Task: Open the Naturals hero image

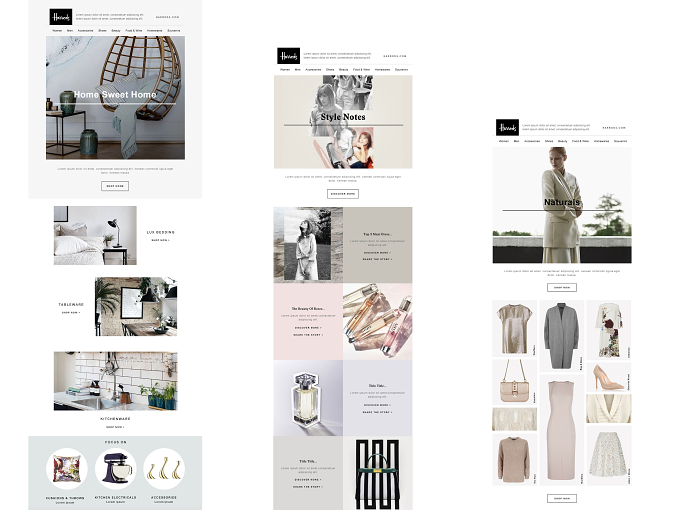Action: point(562,205)
